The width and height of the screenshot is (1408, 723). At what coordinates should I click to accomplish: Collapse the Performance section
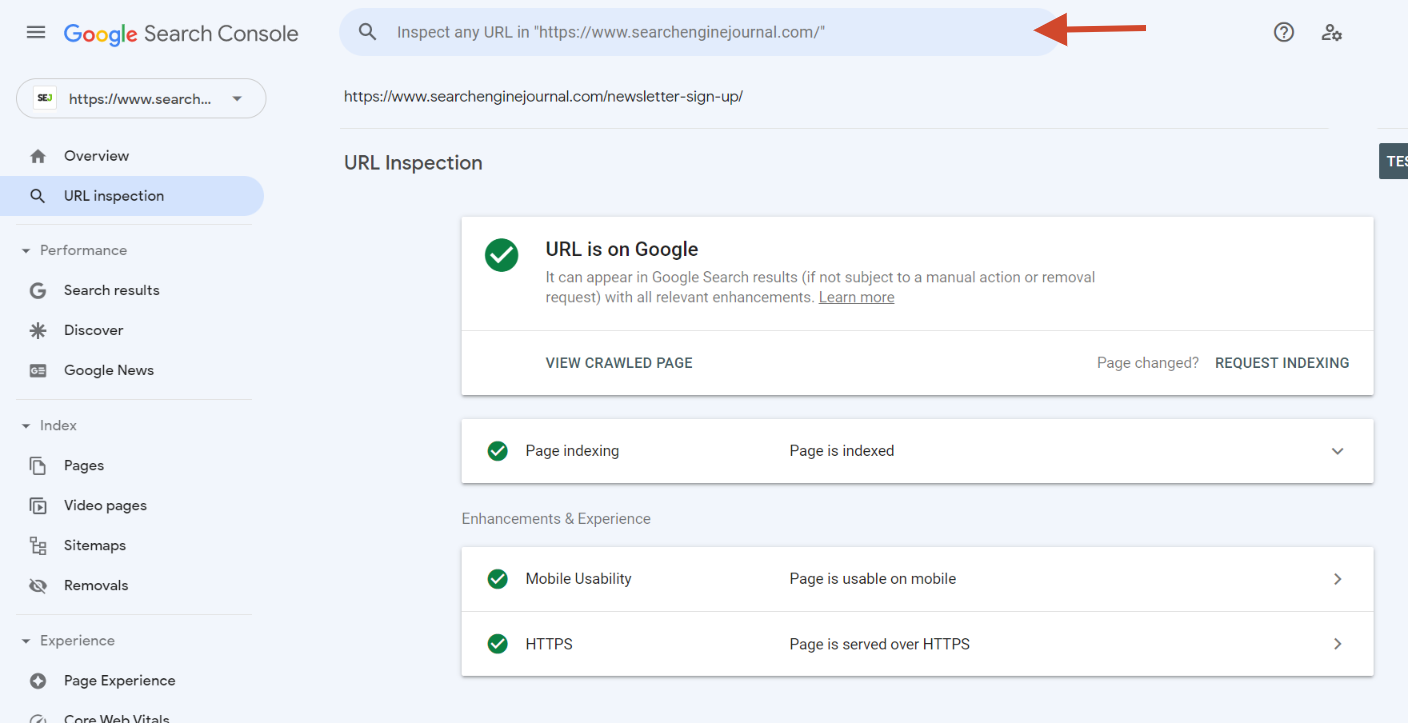click(26, 250)
